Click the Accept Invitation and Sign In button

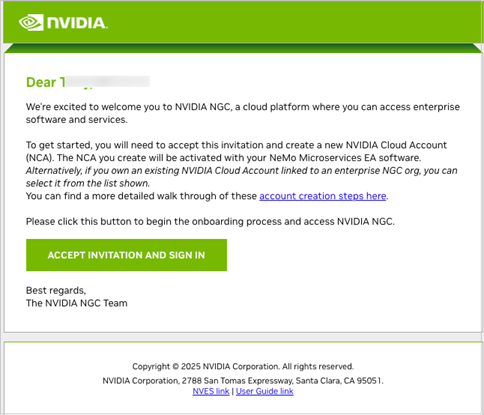tap(126, 255)
